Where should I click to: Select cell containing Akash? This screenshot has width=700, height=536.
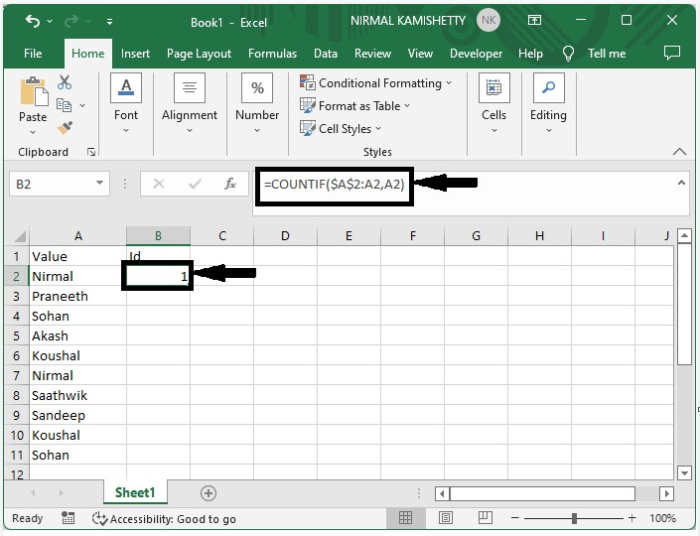click(x=78, y=336)
